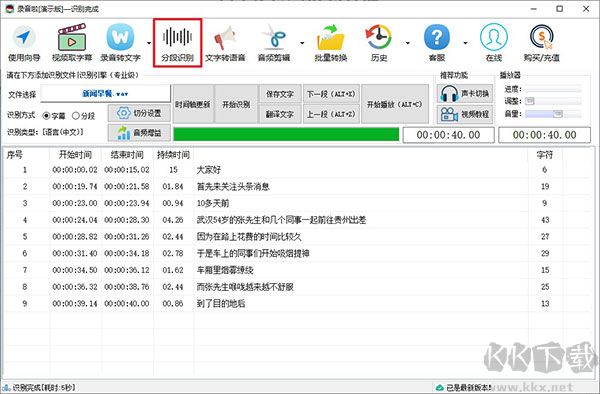Expand dropdown arrow next to 录音转文字
Viewport: 600px width, 394px height.
tap(149, 43)
